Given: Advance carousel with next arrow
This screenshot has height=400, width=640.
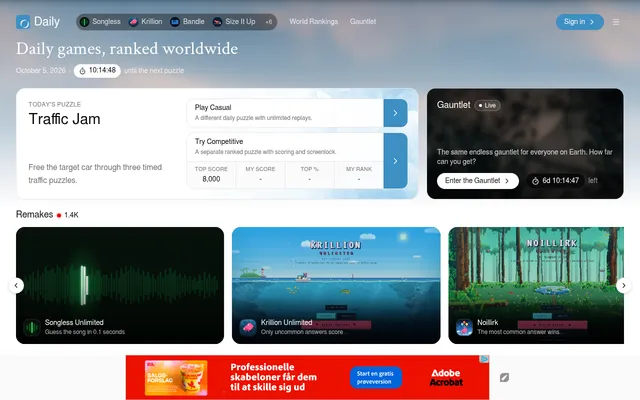Looking at the screenshot, I should click(624, 285).
